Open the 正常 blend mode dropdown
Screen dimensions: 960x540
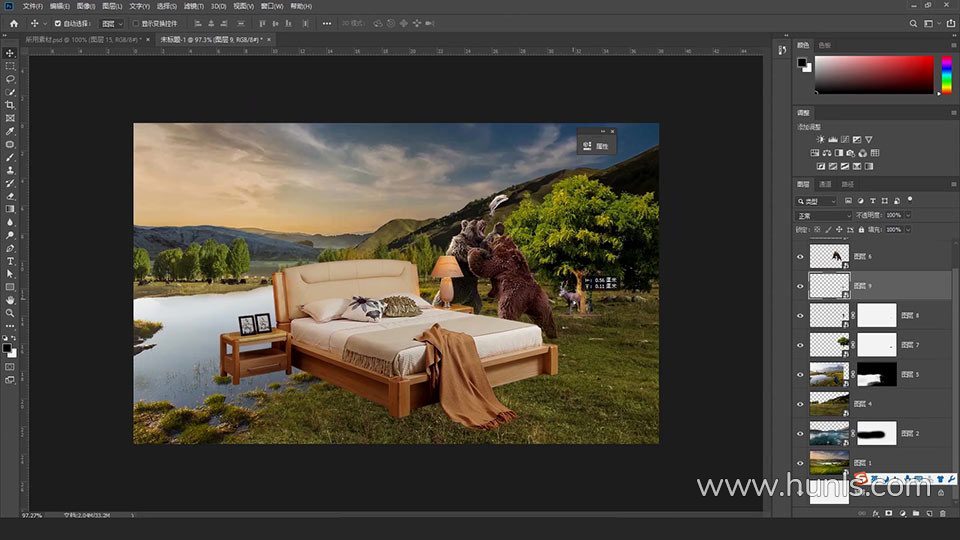click(824, 215)
